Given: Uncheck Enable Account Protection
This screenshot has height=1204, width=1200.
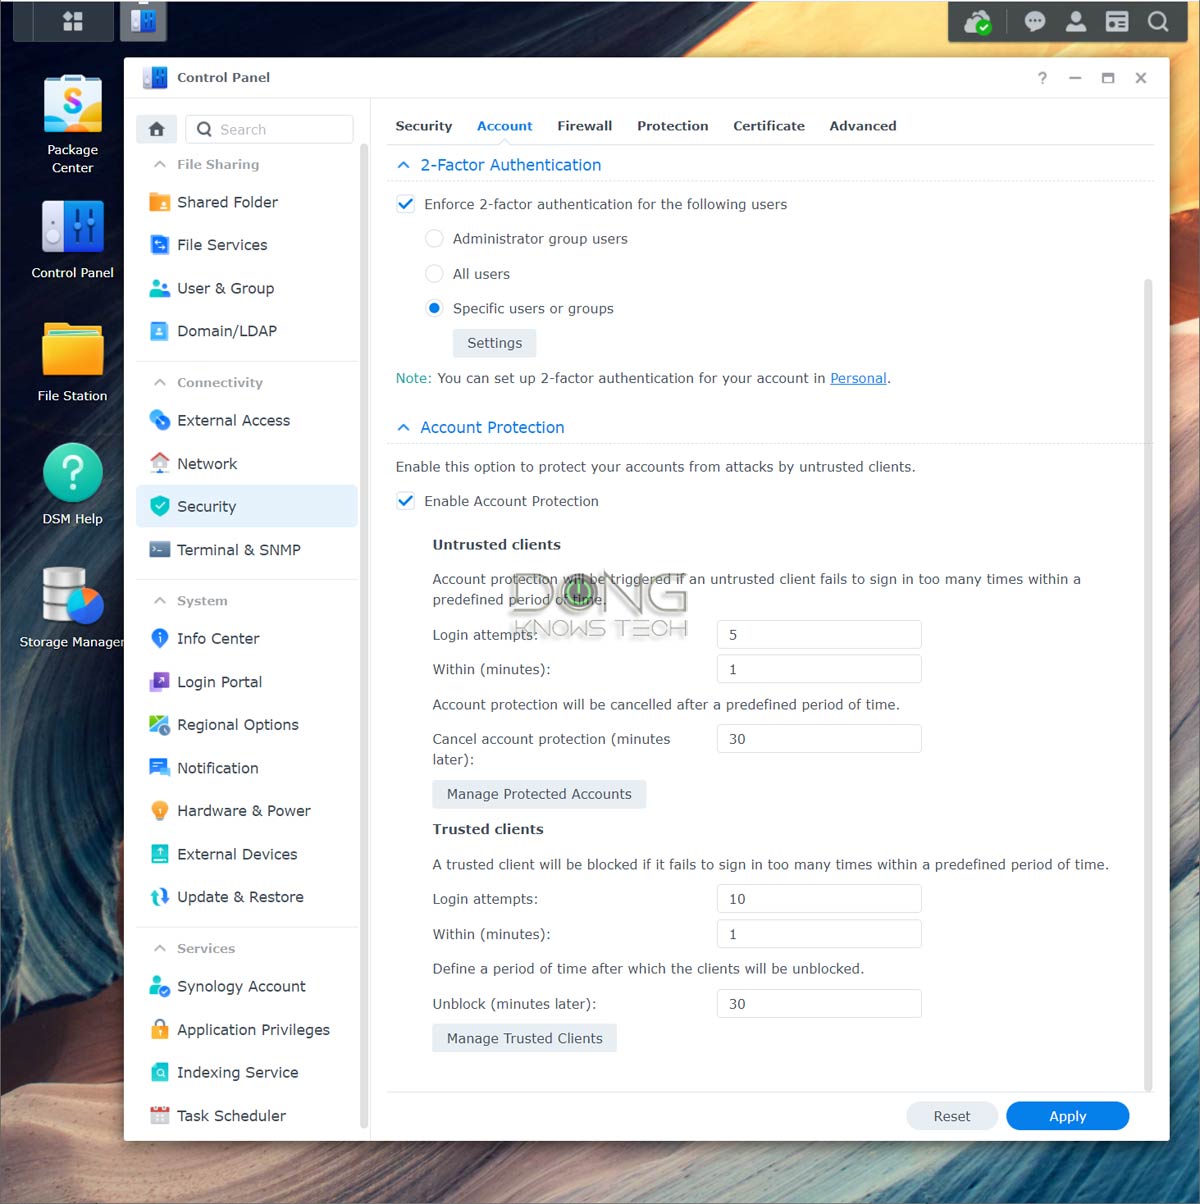Looking at the screenshot, I should point(405,500).
